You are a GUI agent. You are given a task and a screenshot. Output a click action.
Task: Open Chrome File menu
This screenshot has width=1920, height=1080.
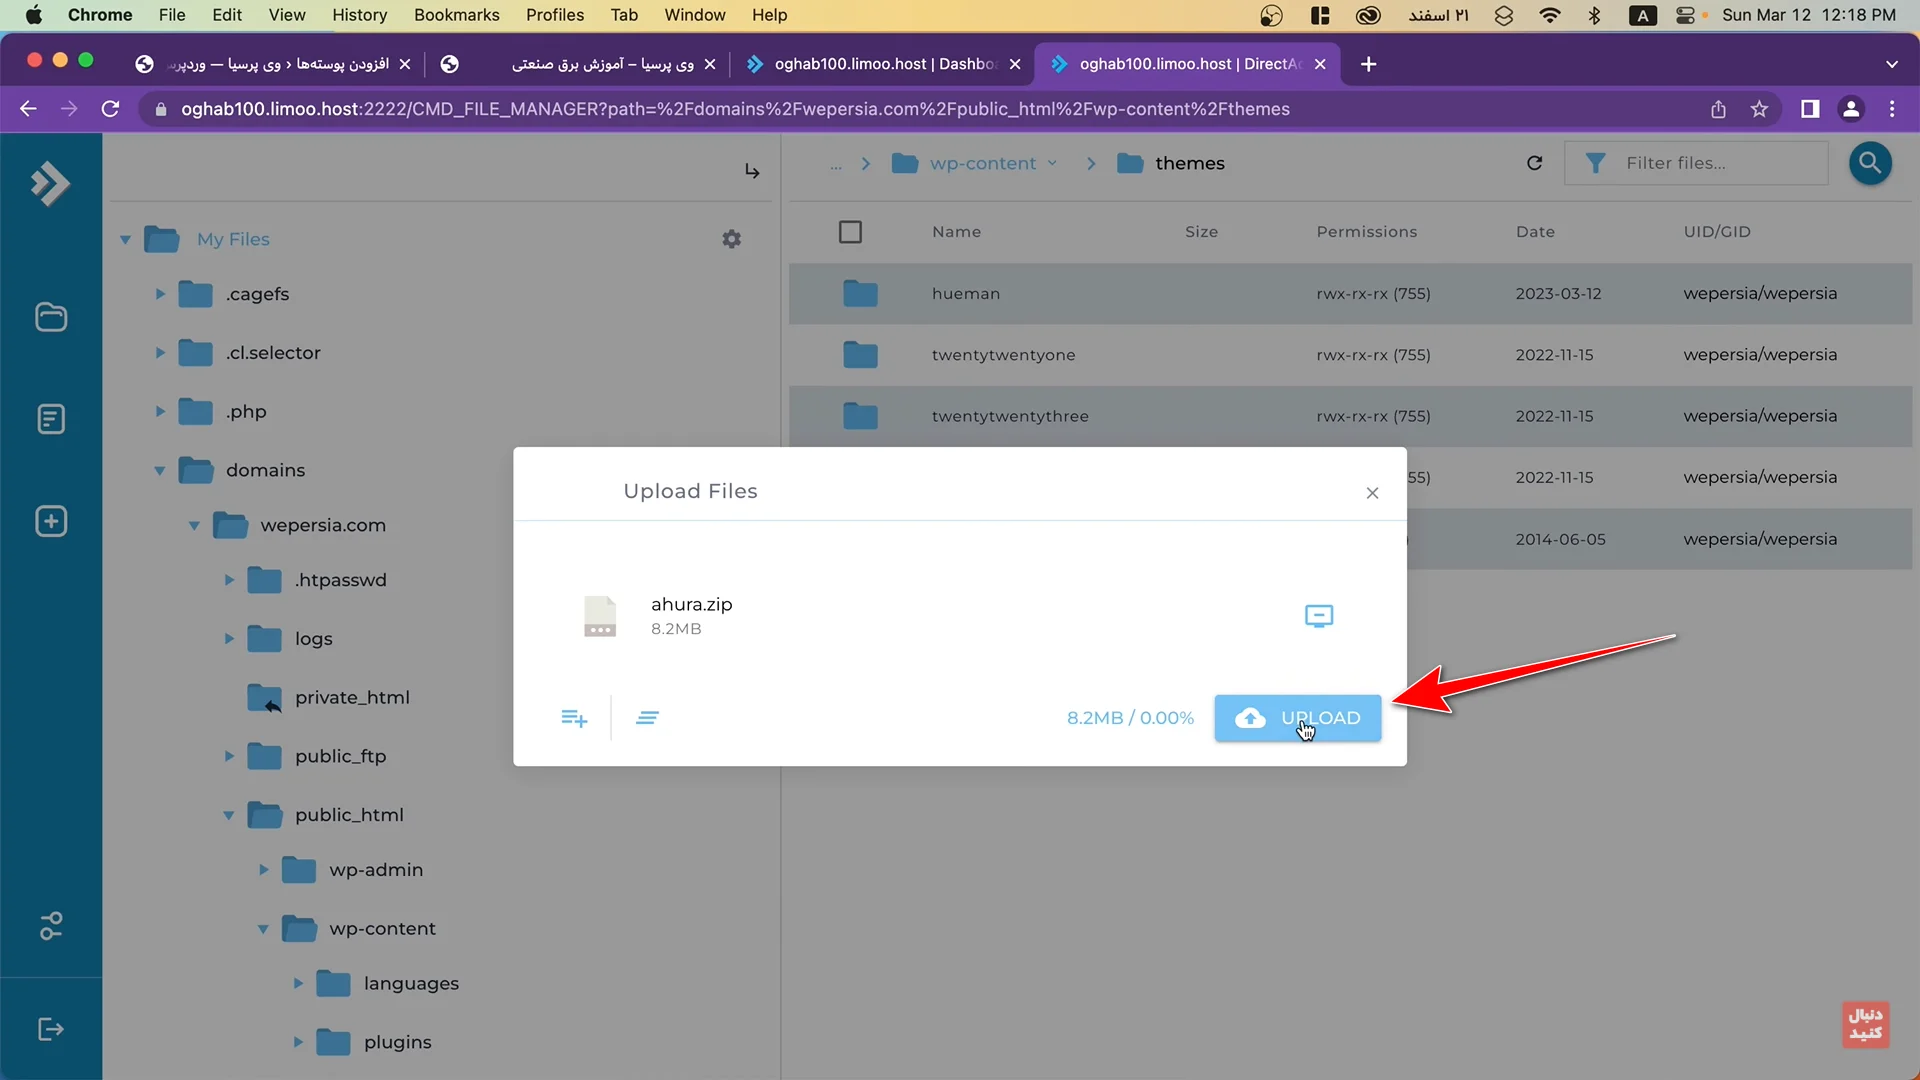point(172,15)
